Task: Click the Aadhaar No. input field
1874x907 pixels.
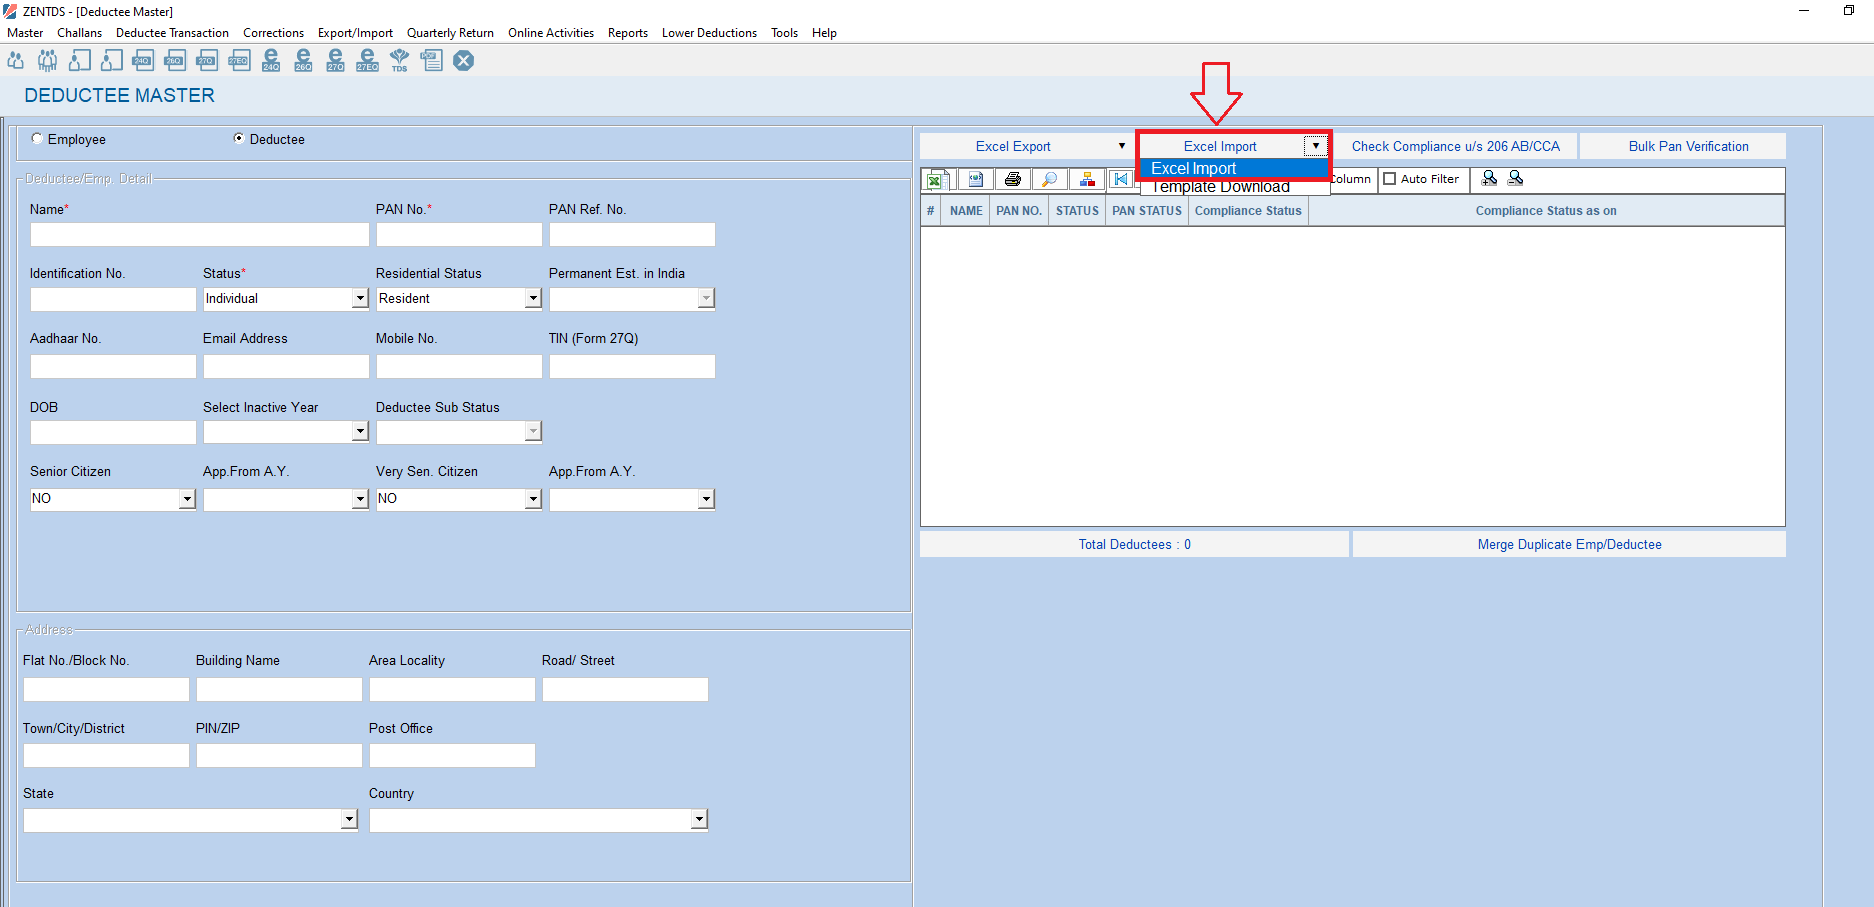Action: (113, 366)
